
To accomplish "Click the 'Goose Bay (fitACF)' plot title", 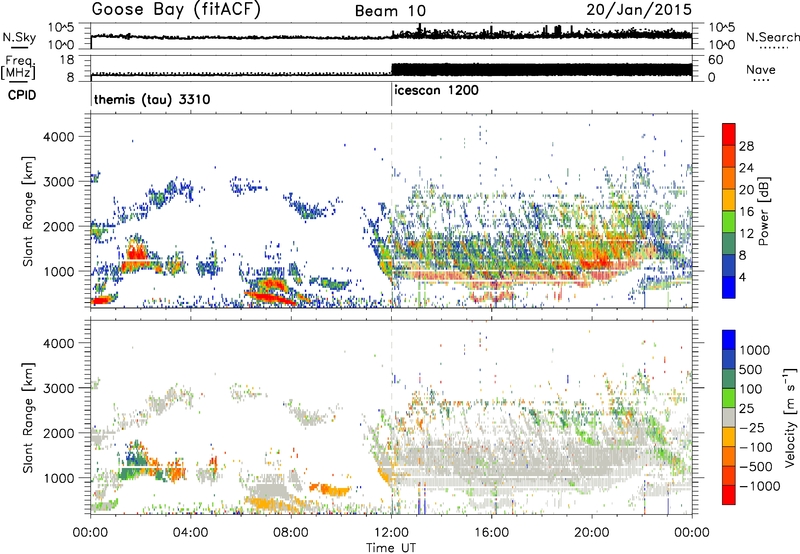I will [x=176, y=10].
